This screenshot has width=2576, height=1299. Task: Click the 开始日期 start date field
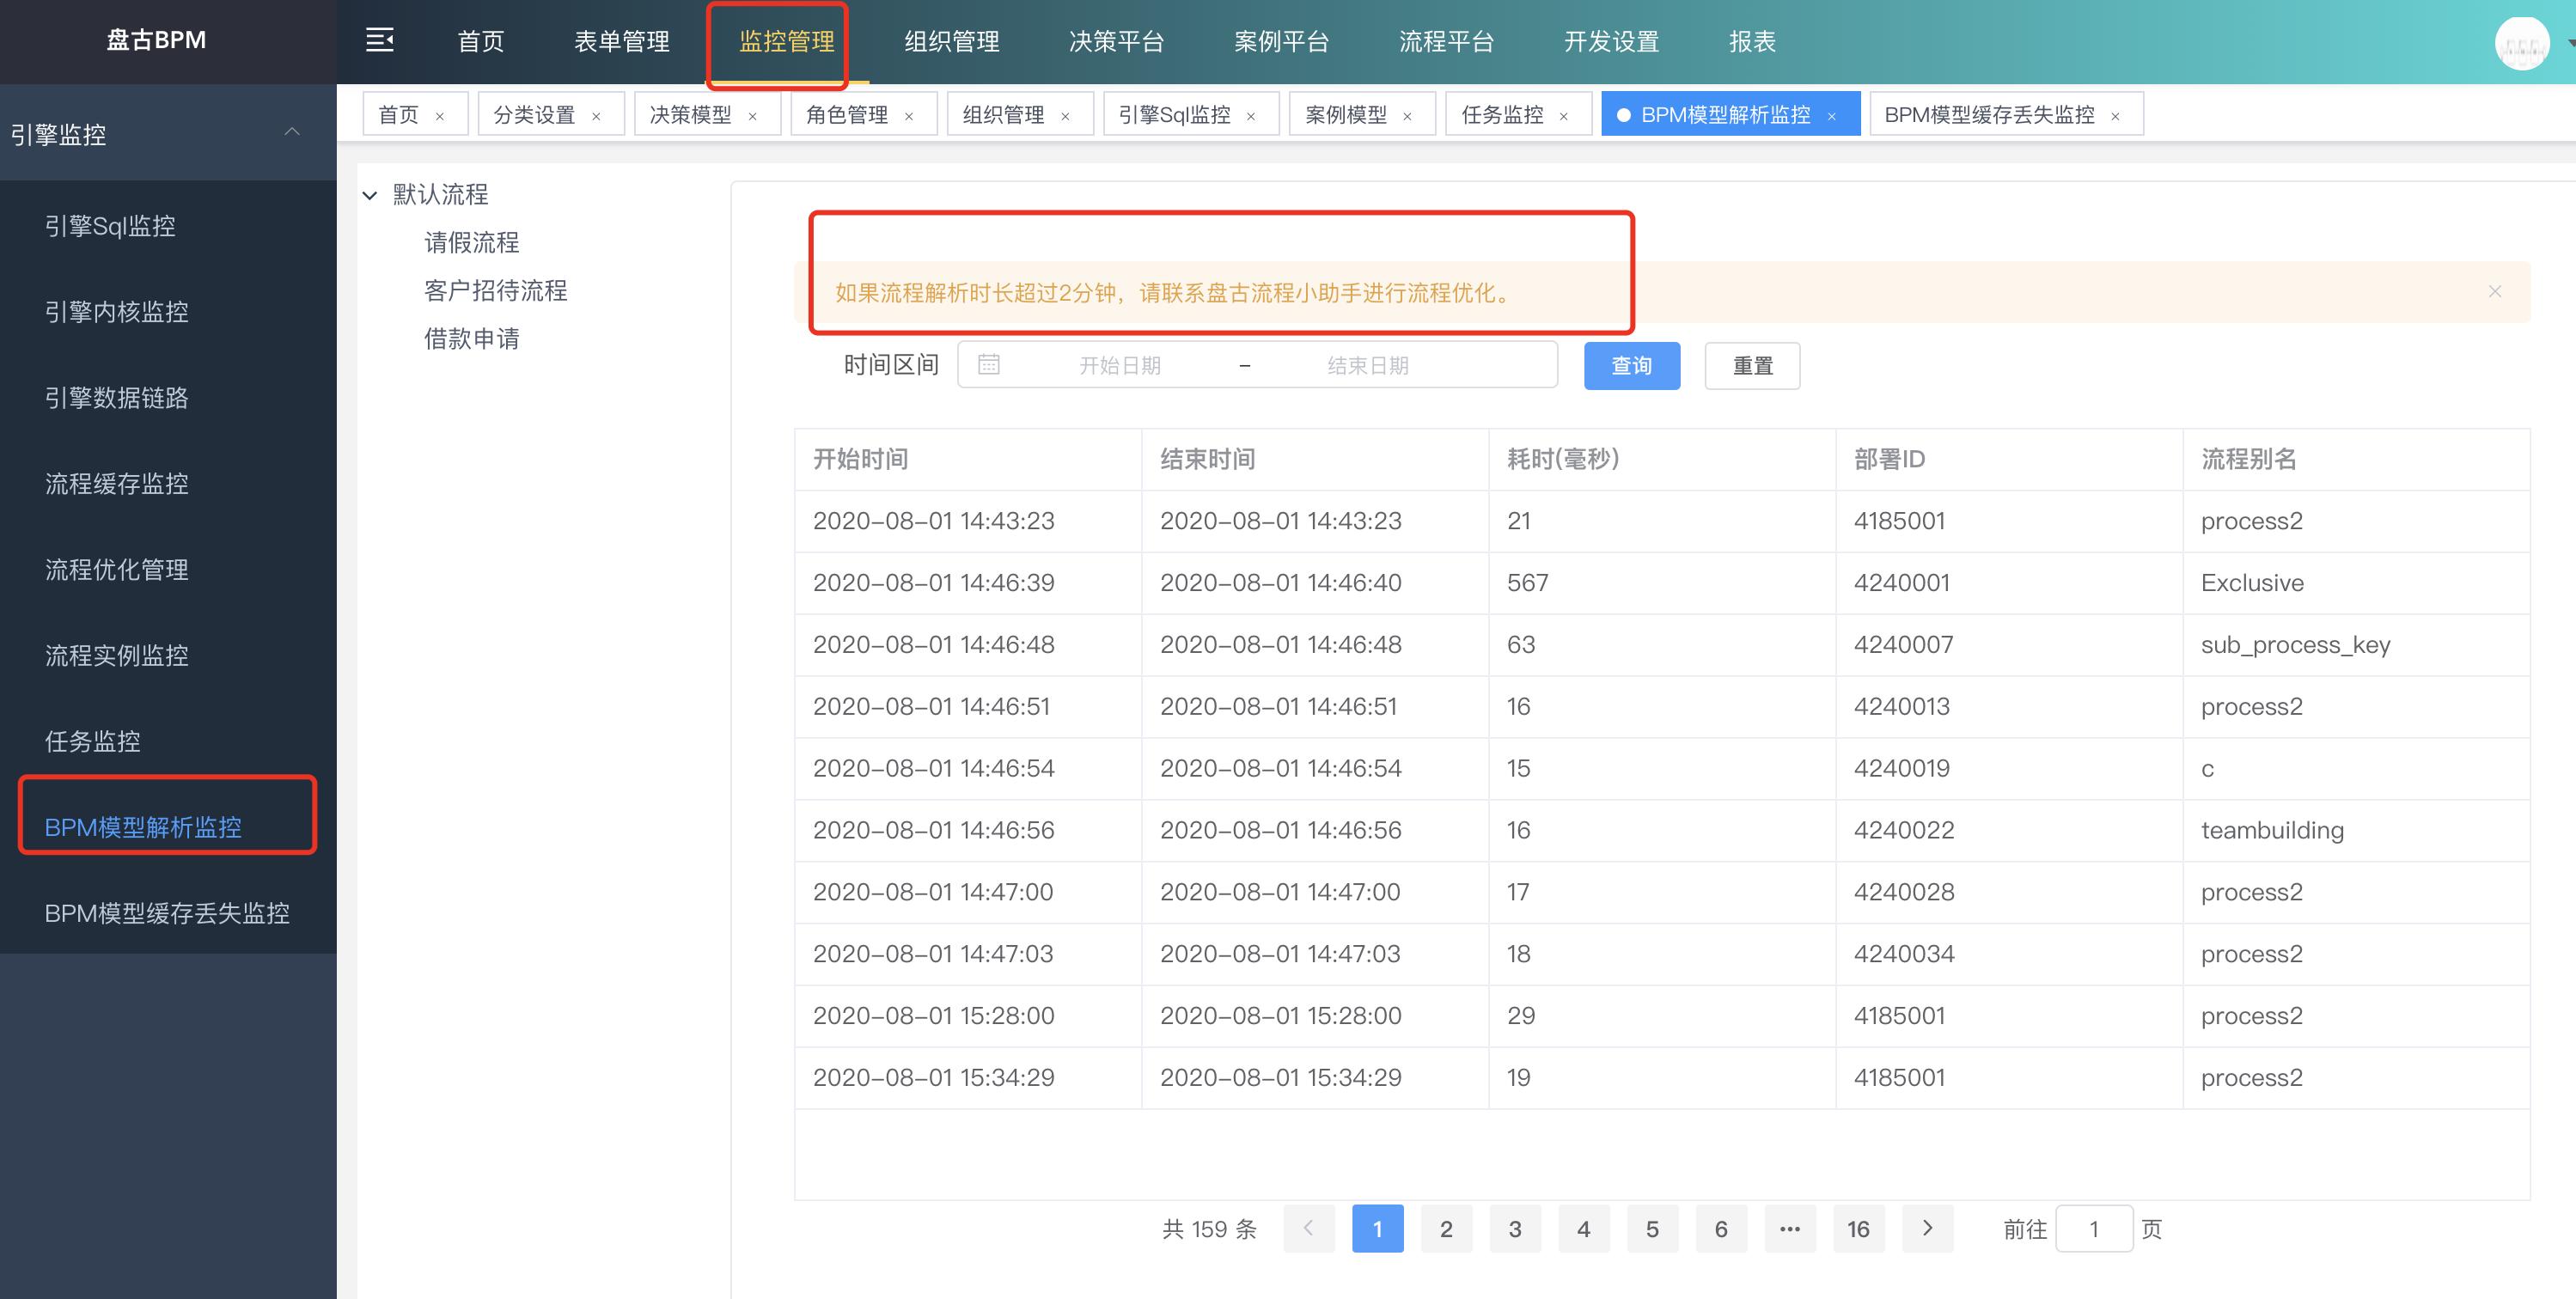coord(1120,366)
